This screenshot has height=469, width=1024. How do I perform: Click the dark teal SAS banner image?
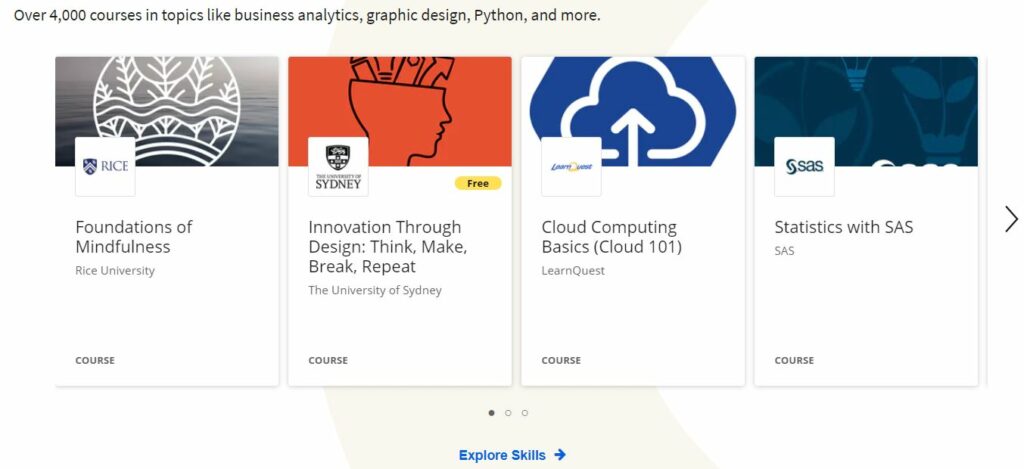click(866, 111)
